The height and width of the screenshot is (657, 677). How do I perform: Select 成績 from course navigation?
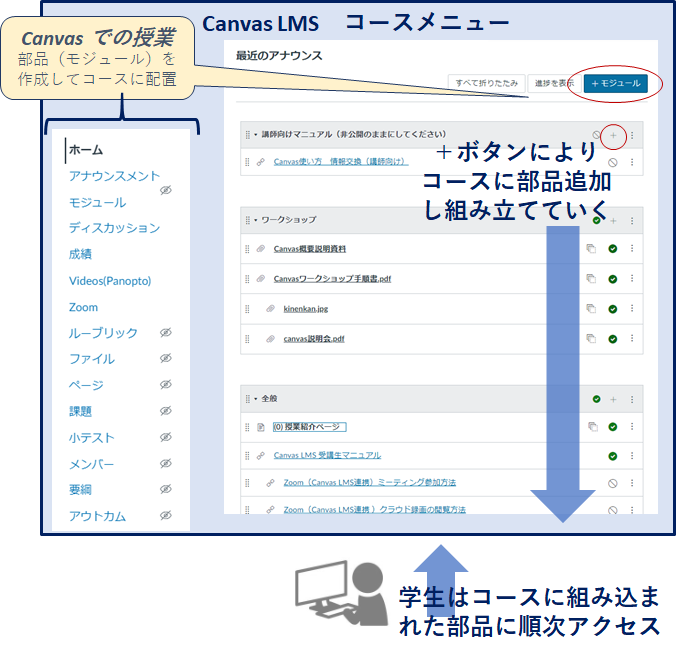tap(80, 254)
